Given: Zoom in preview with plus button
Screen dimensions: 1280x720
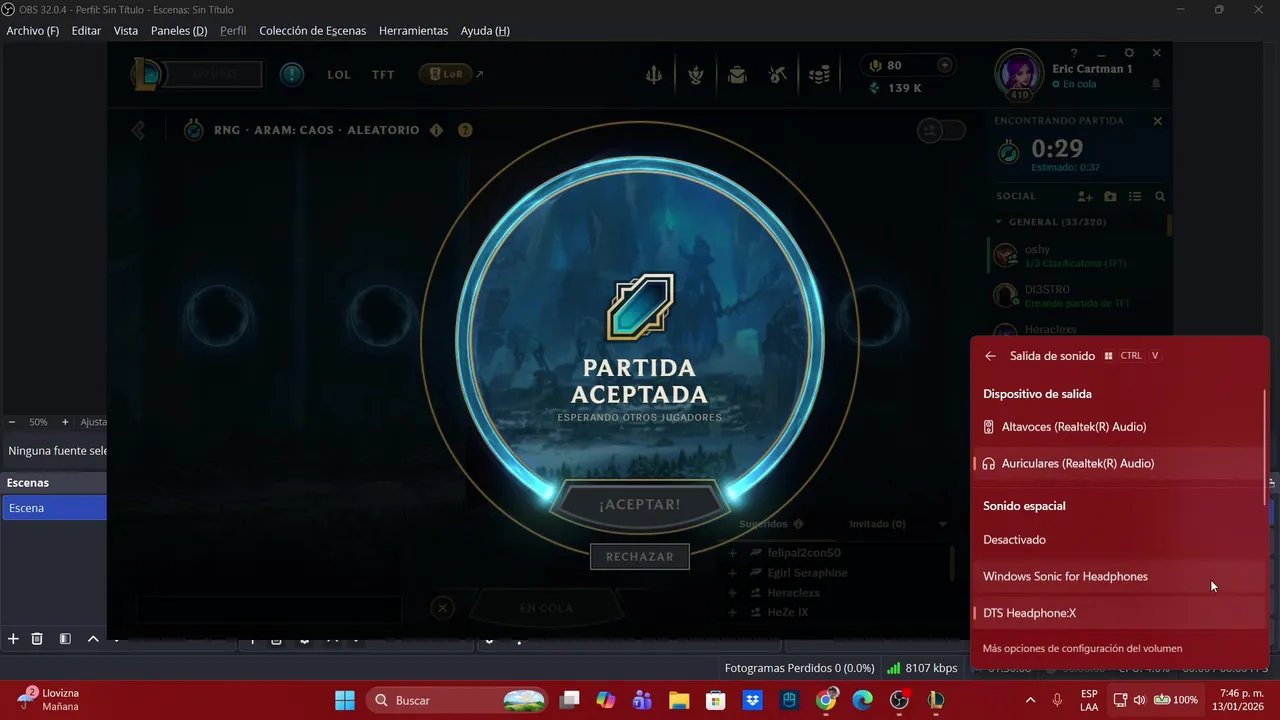Looking at the screenshot, I should pos(65,422).
